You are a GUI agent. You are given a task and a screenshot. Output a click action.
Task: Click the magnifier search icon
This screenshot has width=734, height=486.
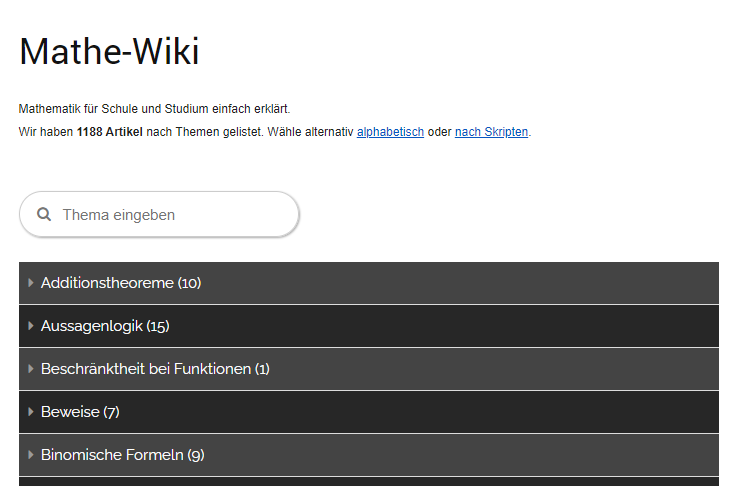coord(44,214)
